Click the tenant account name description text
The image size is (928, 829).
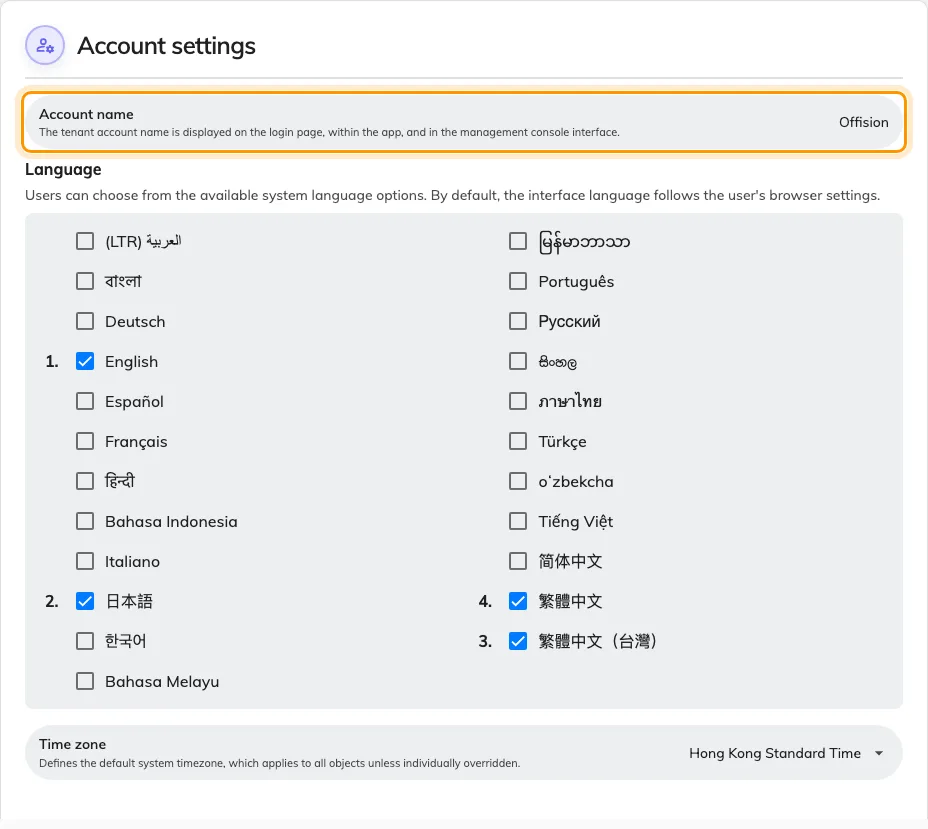point(329,133)
